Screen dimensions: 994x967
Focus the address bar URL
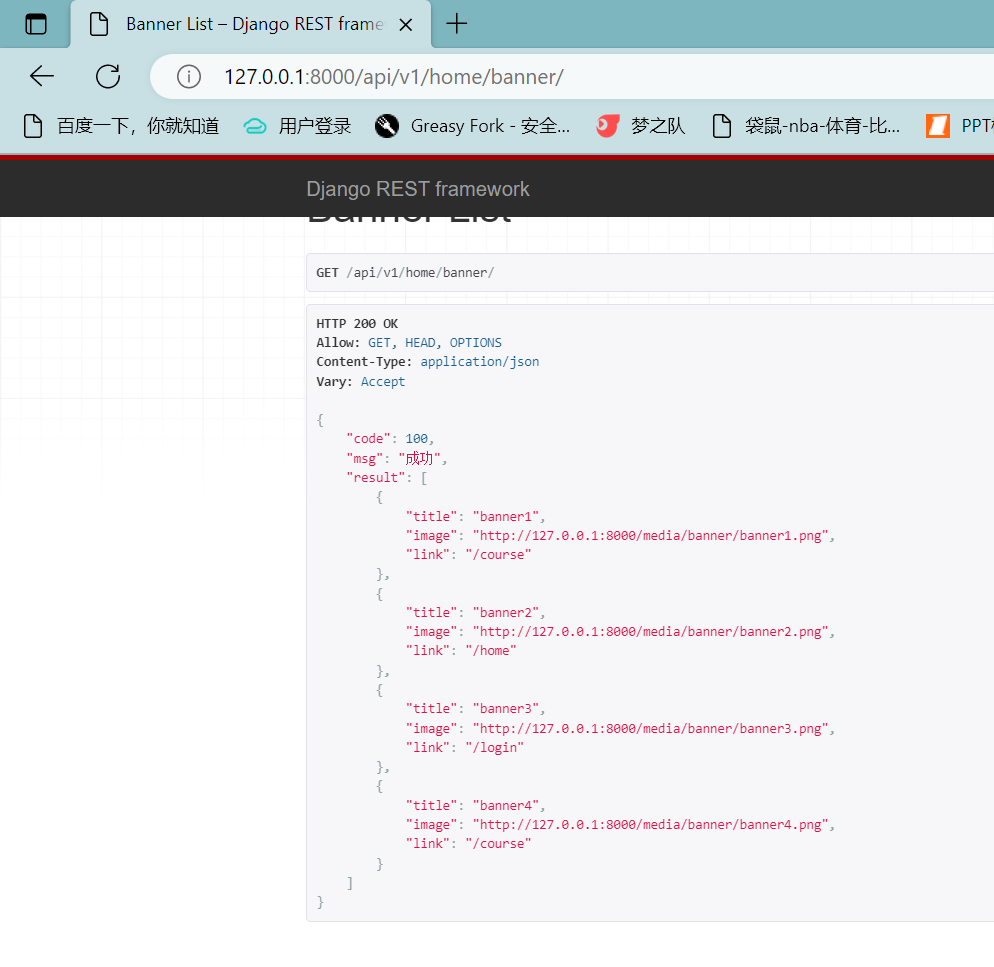[394, 77]
